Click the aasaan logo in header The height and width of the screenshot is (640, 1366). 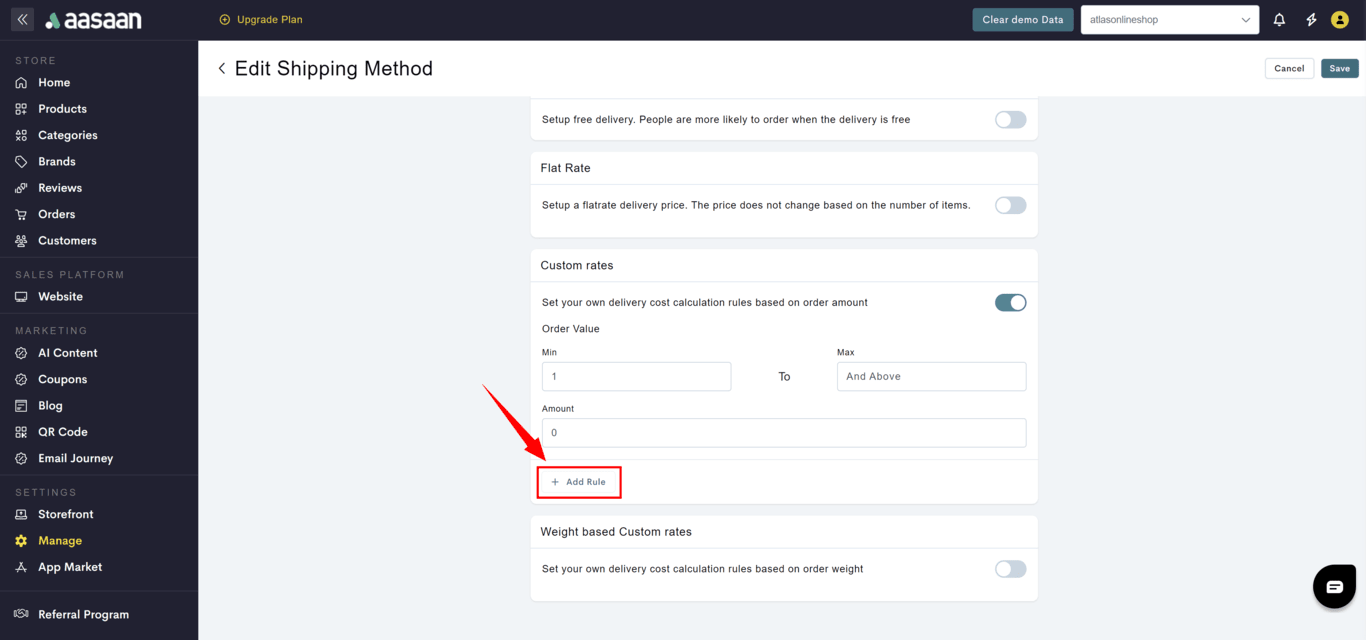[94, 20]
